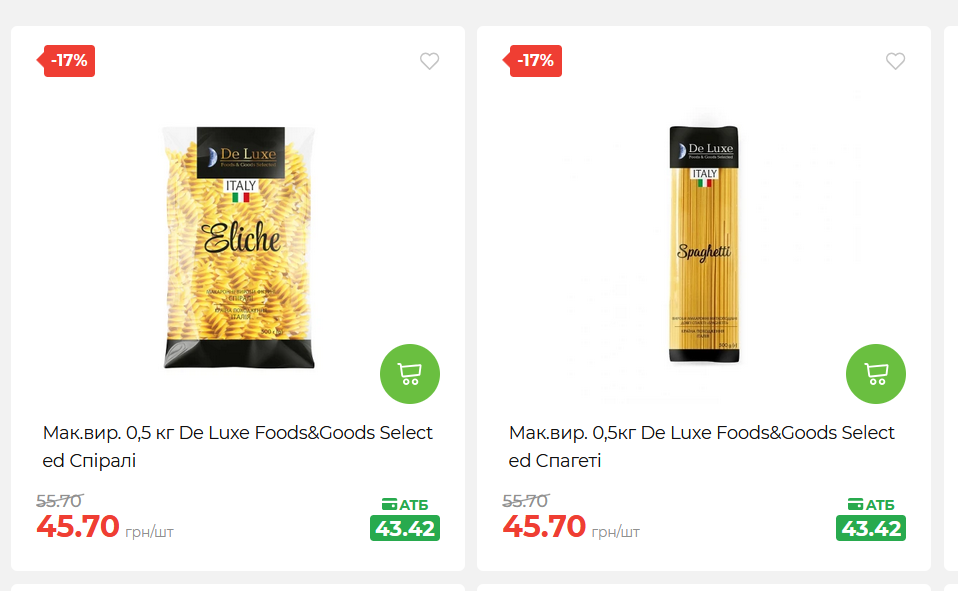Click the red 45.70 price of Спагеті
958x591 pixels.
tap(544, 526)
